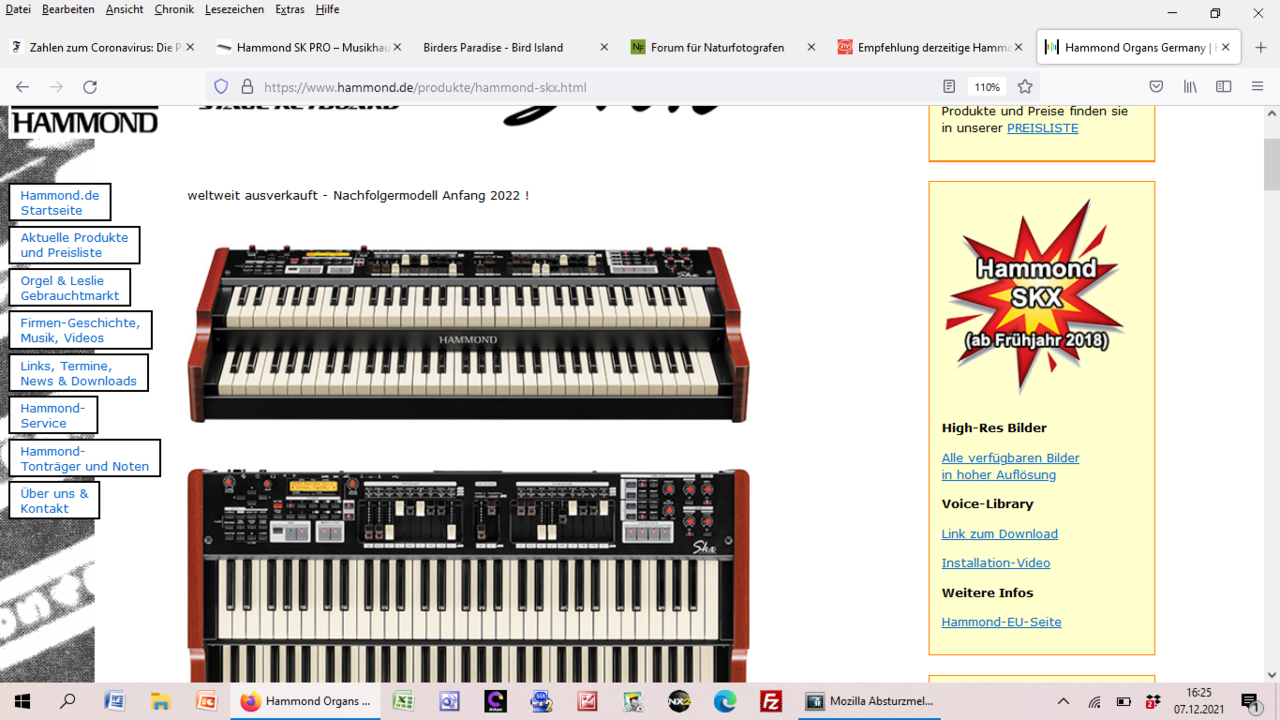
Task: Launch Excel from the taskbar
Action: (x=403, y=701)
